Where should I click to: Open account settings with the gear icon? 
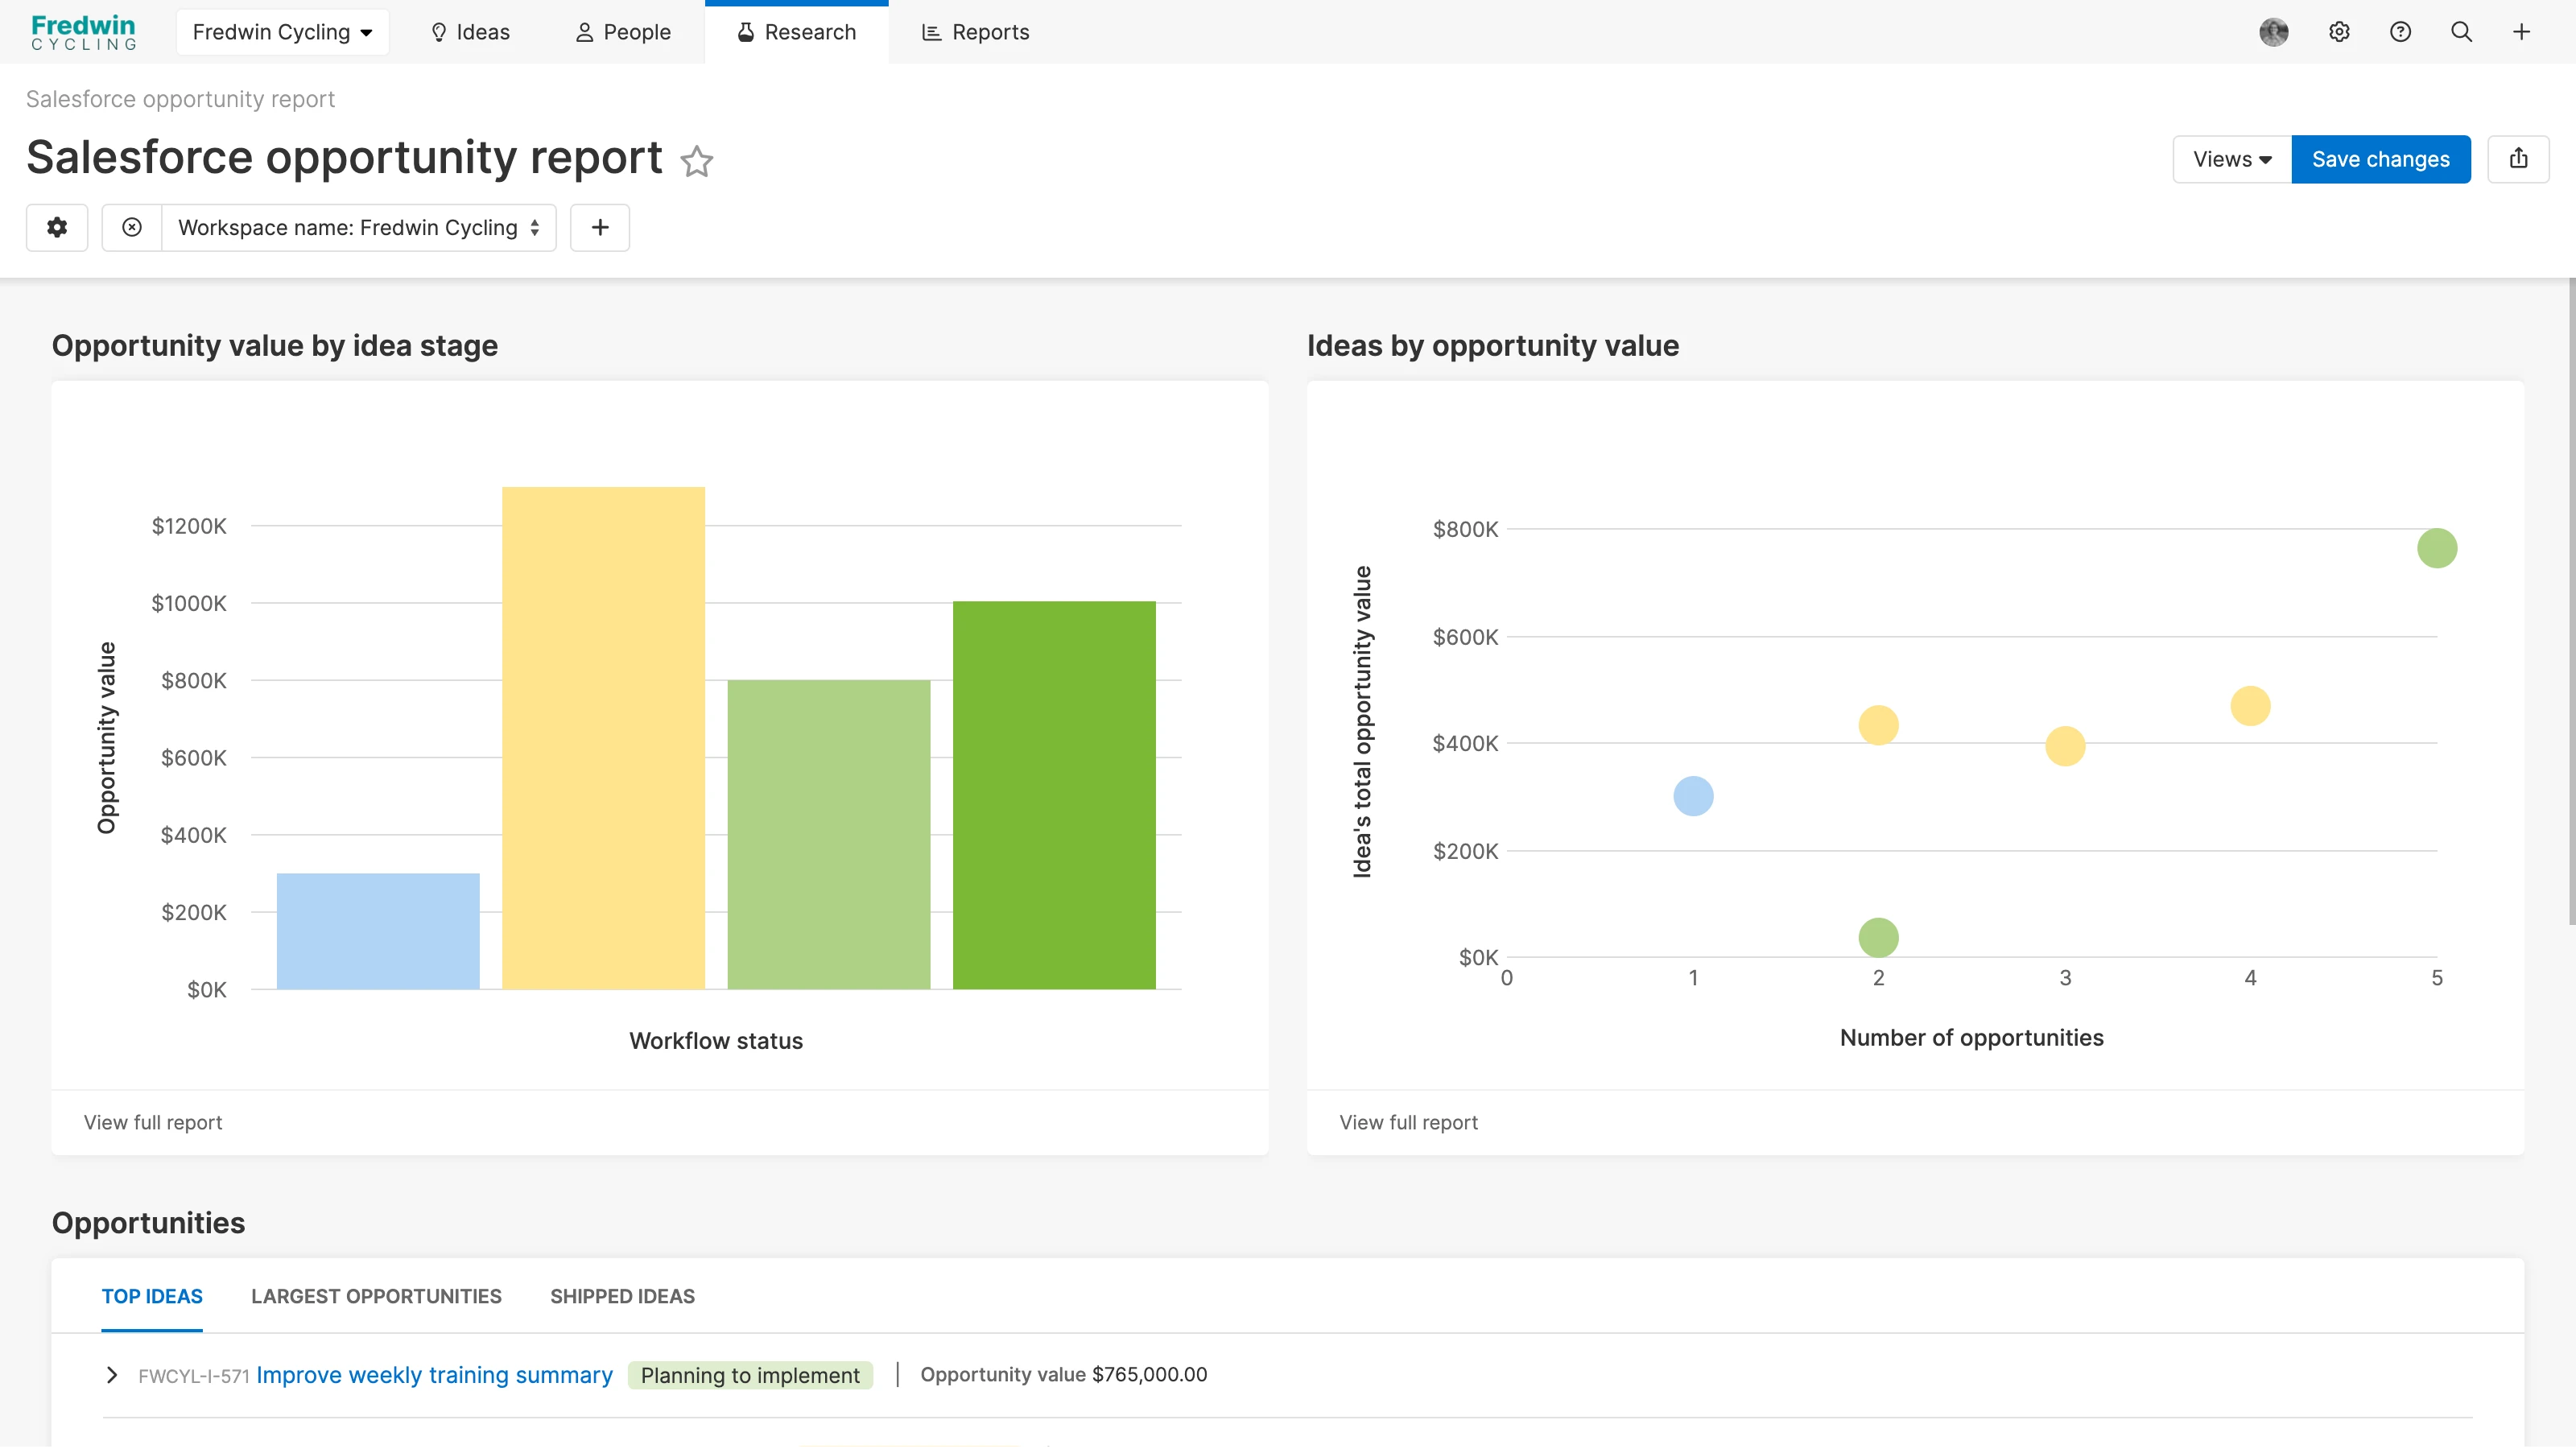[2339, 31]
